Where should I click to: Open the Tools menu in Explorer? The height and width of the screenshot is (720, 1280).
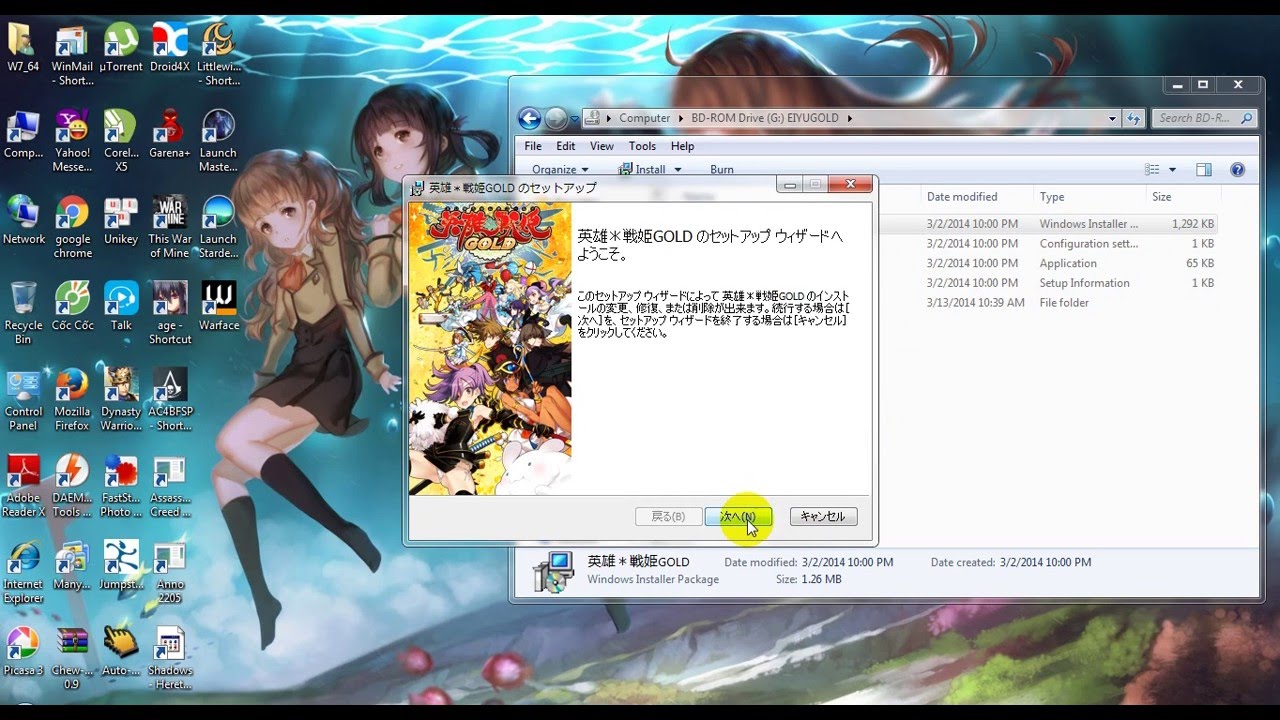pyautogui.click(x=642, y=146)
